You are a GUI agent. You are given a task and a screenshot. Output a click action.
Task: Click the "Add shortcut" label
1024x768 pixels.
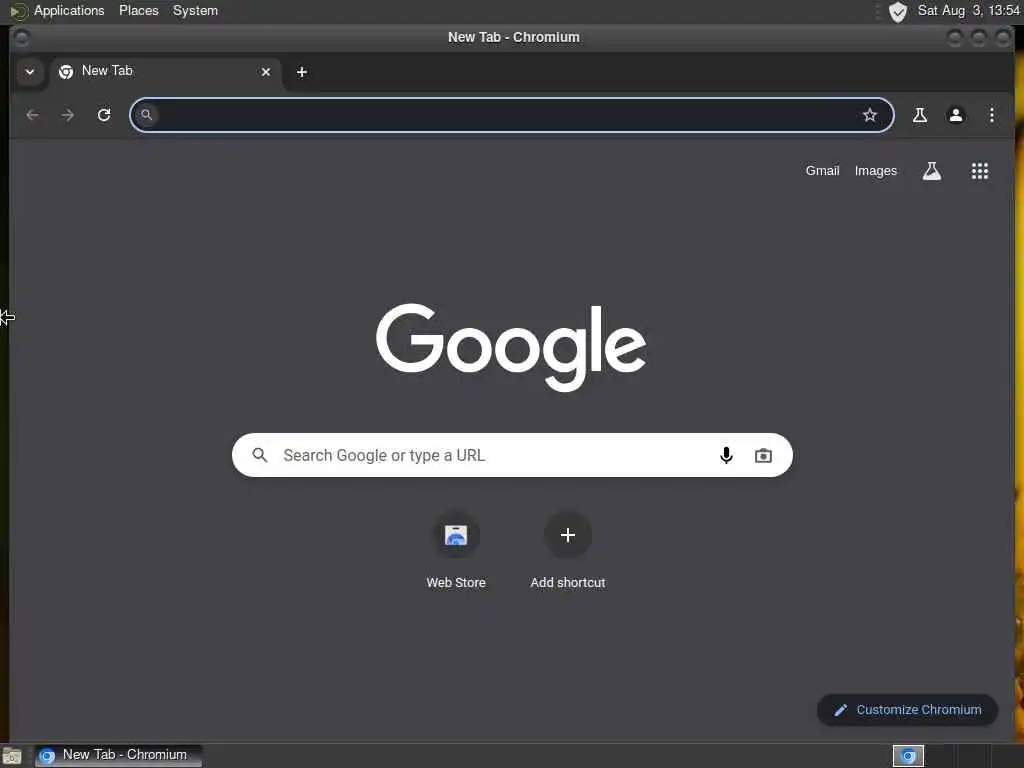click(x=568, y=583)
